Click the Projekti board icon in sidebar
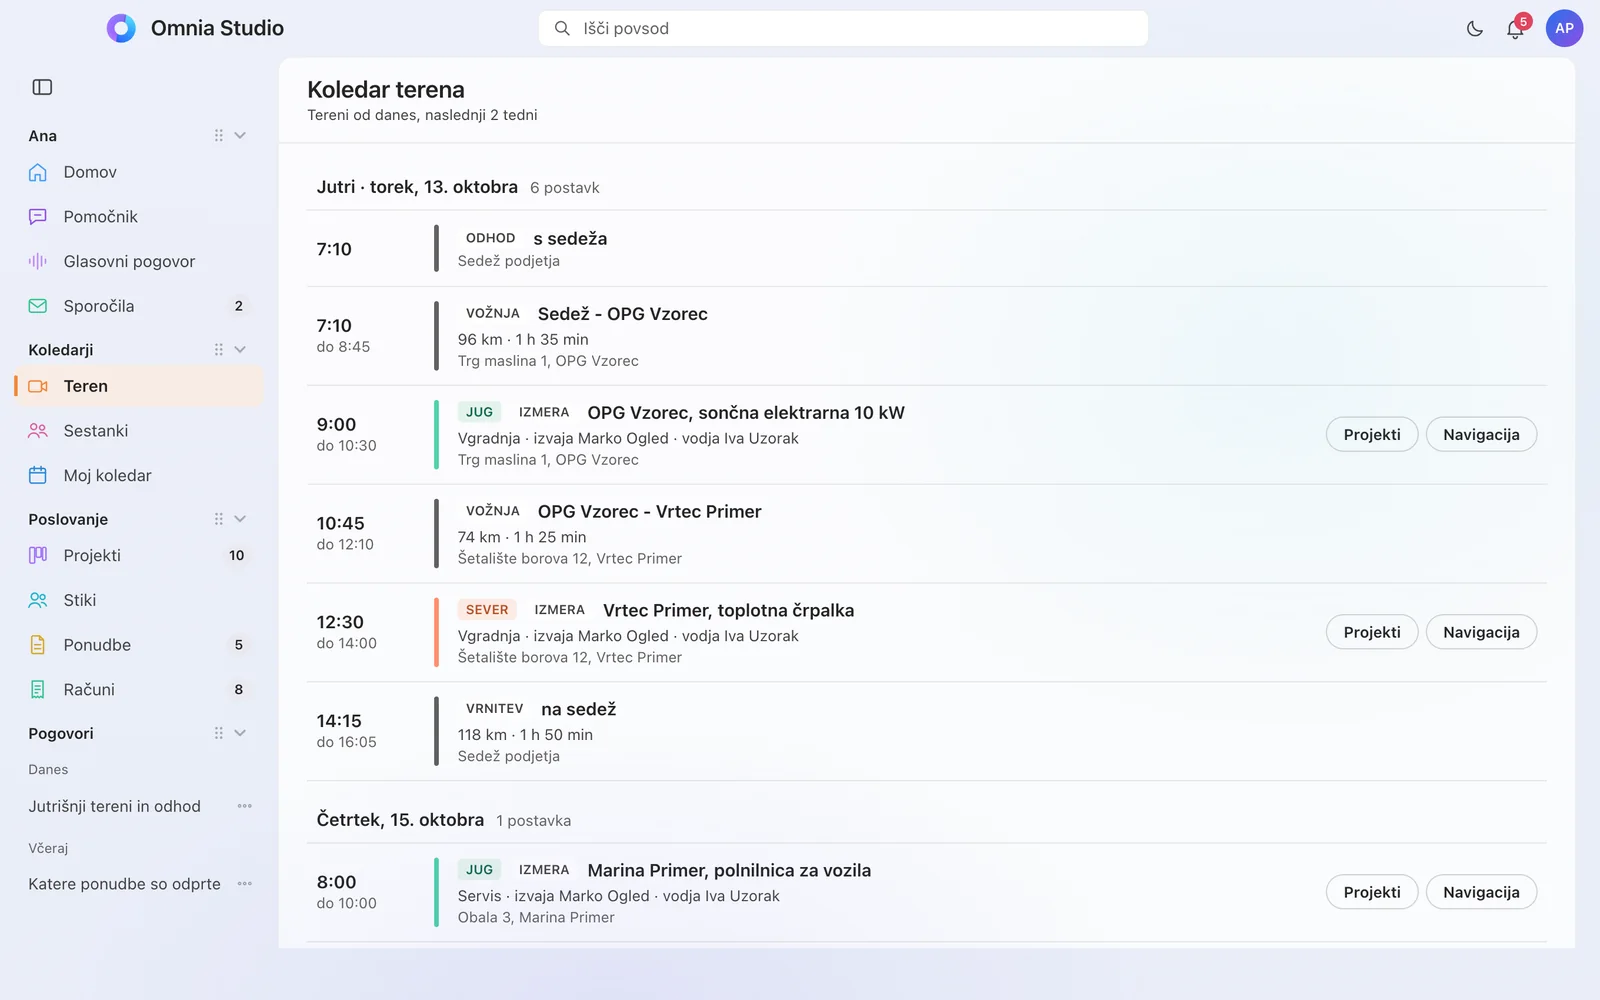The image size is (1600, 1000). click(x=38, y=555)
